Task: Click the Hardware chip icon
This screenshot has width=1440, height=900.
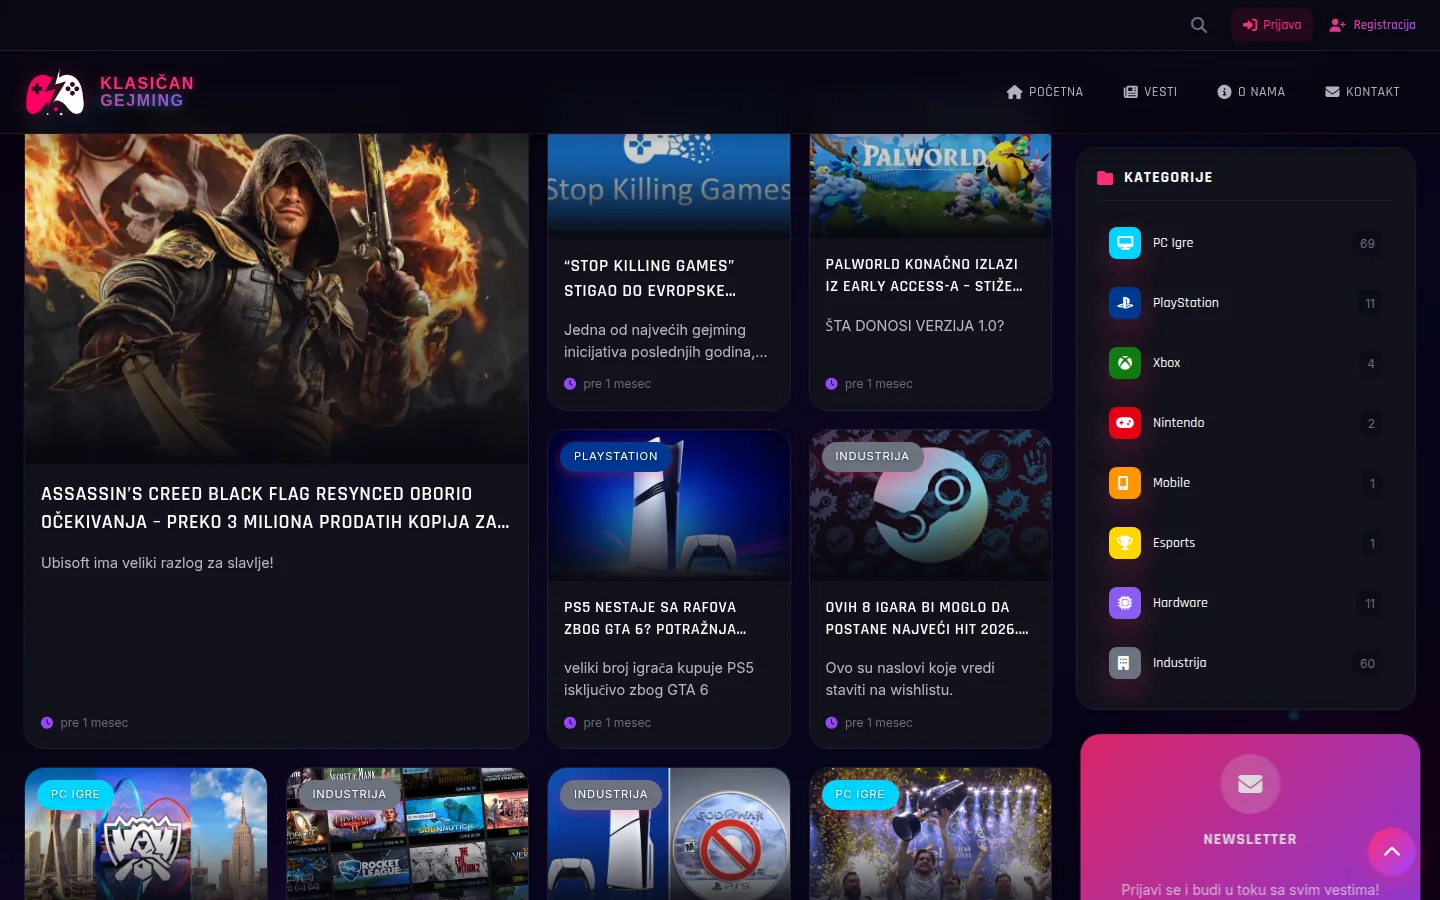Action: tap(1125, 603)
